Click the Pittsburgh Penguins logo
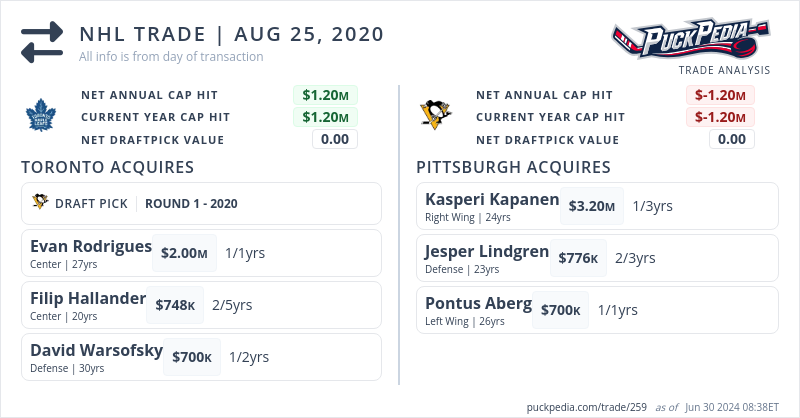 click(435, 116)
